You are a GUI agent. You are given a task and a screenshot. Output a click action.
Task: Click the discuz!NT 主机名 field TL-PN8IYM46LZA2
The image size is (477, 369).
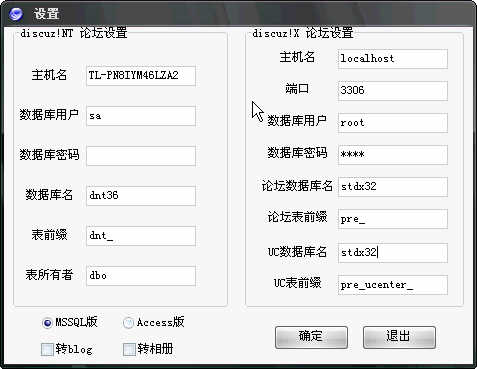point(141,76)
